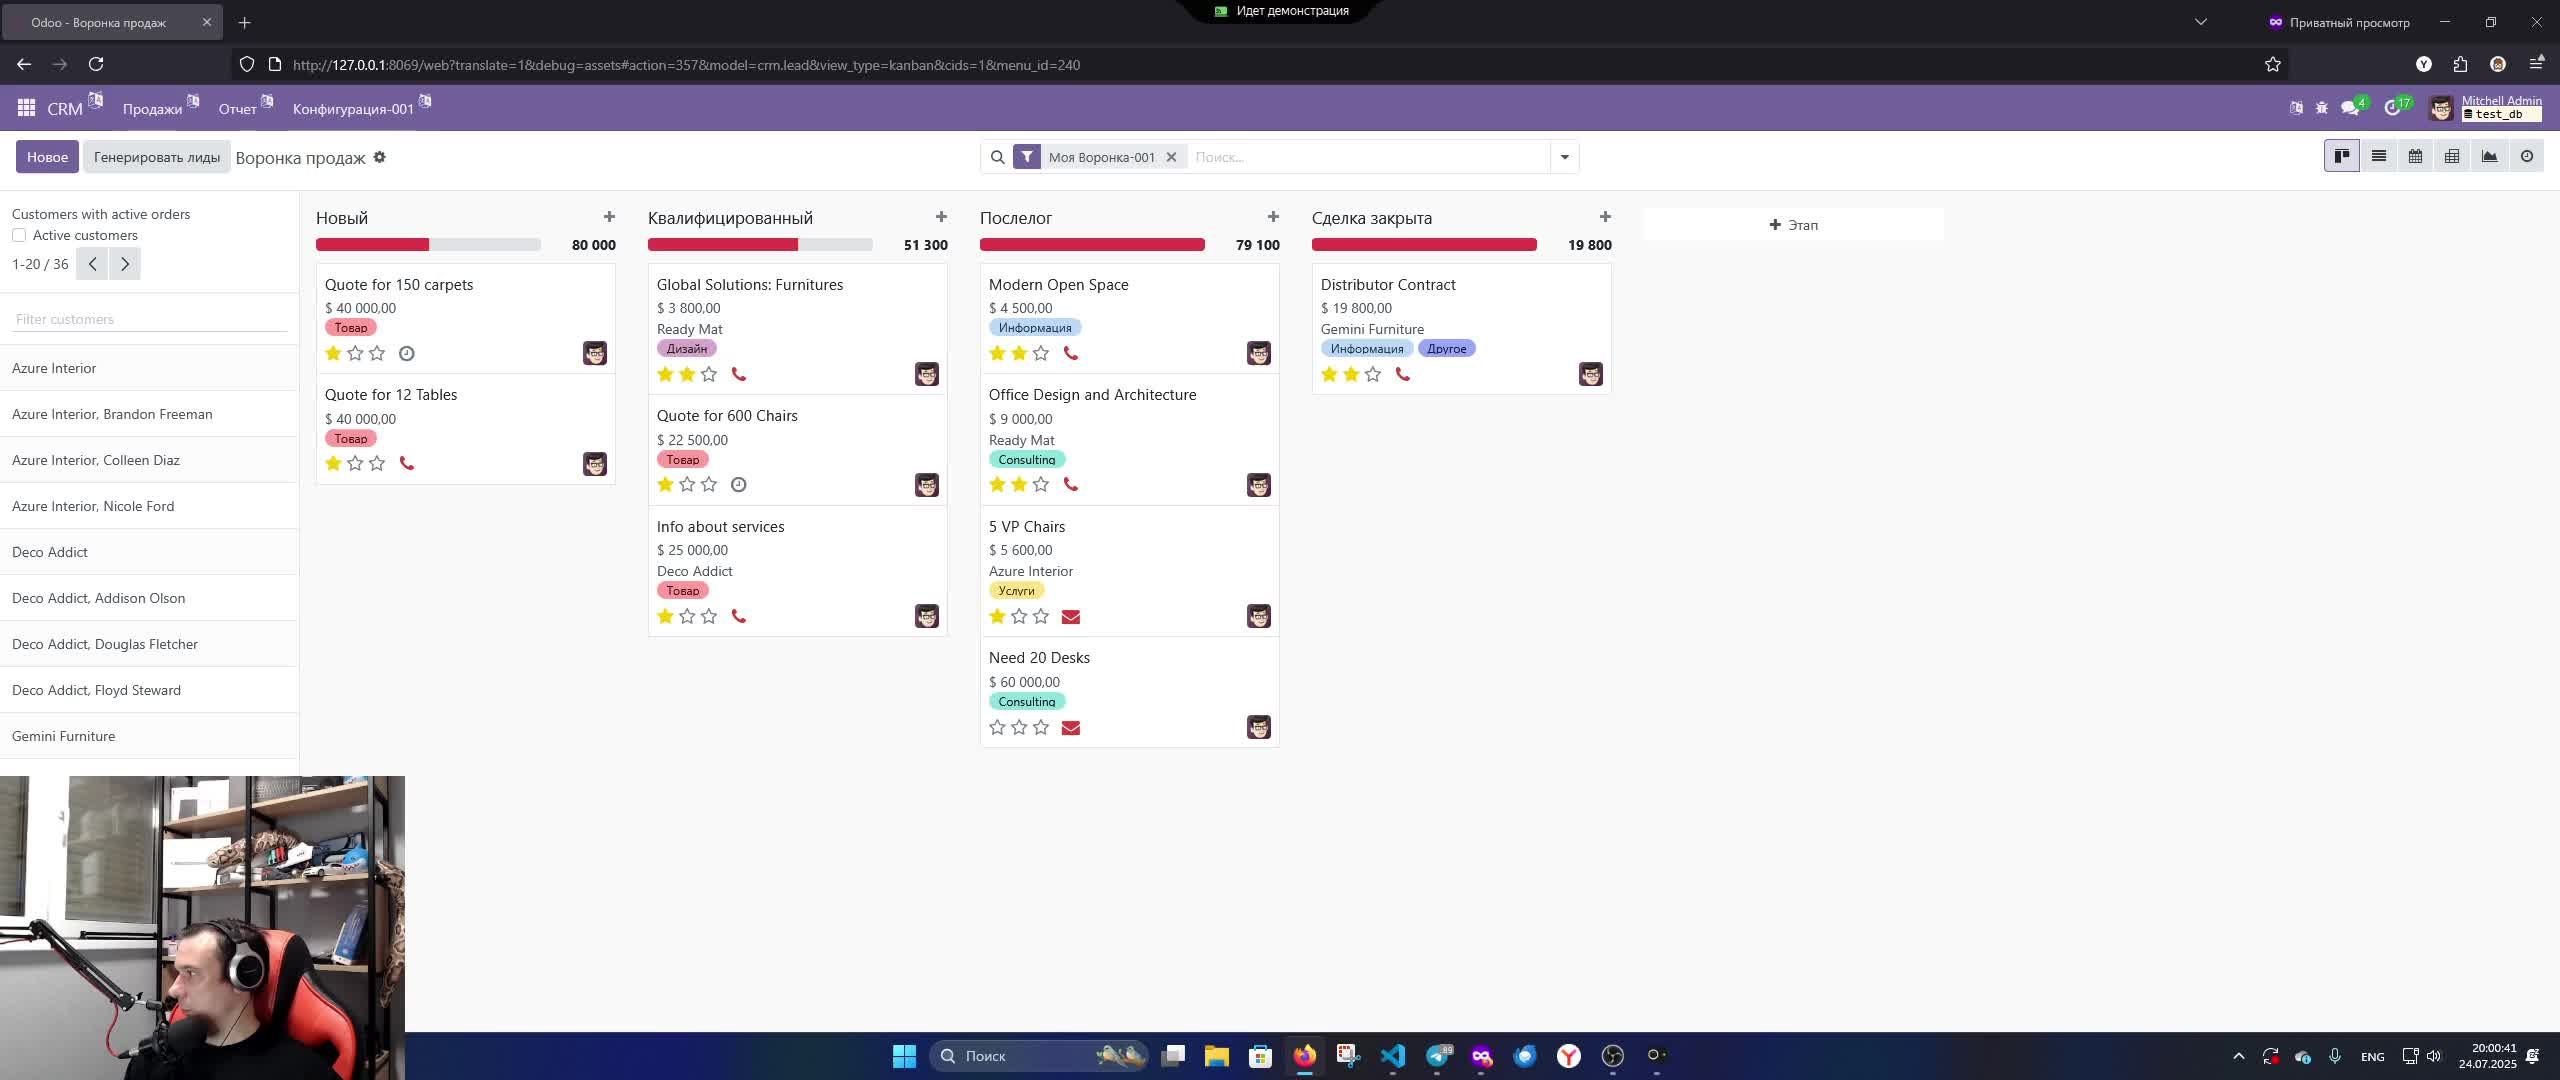This screenshot has height=1080, width=2560.
Task: Set first star priority on Need 20 Desks
Action: coord(997,728)
